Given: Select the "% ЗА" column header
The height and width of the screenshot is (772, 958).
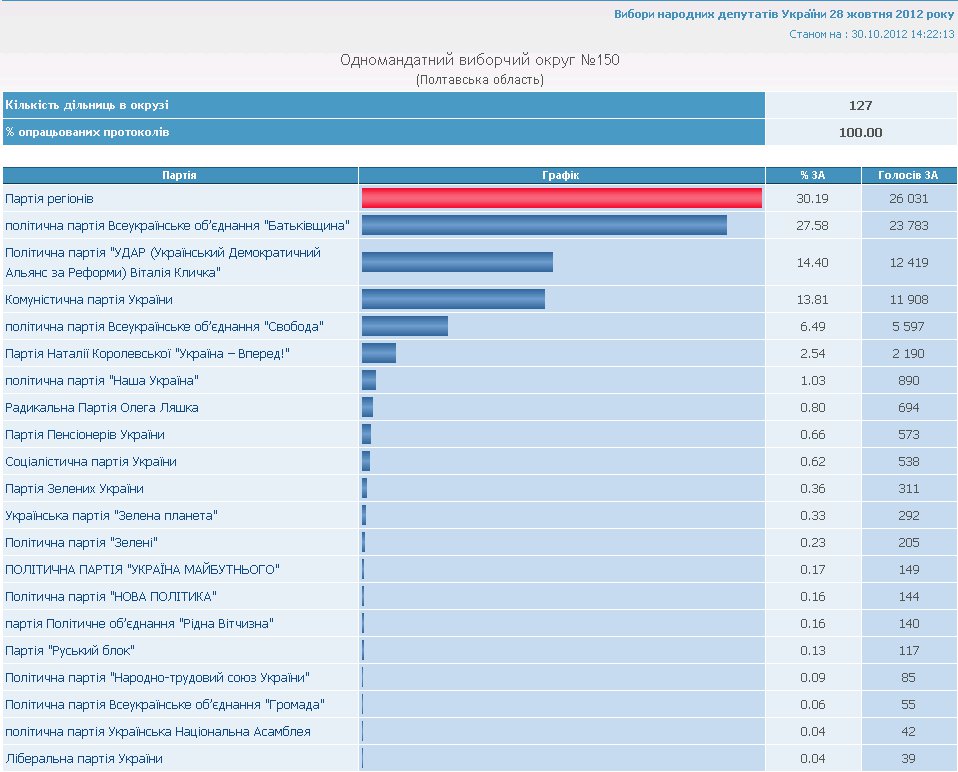Looking at the screenshot, I should [x=812, y=175].
